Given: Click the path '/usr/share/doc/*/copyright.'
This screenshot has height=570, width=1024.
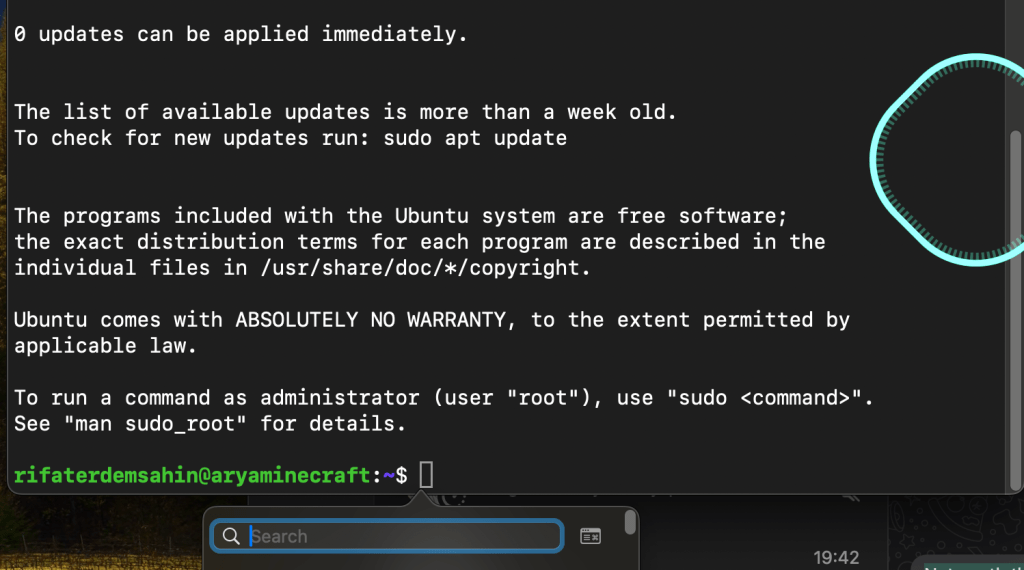Looking at the screenshot, I should (425, 268).
